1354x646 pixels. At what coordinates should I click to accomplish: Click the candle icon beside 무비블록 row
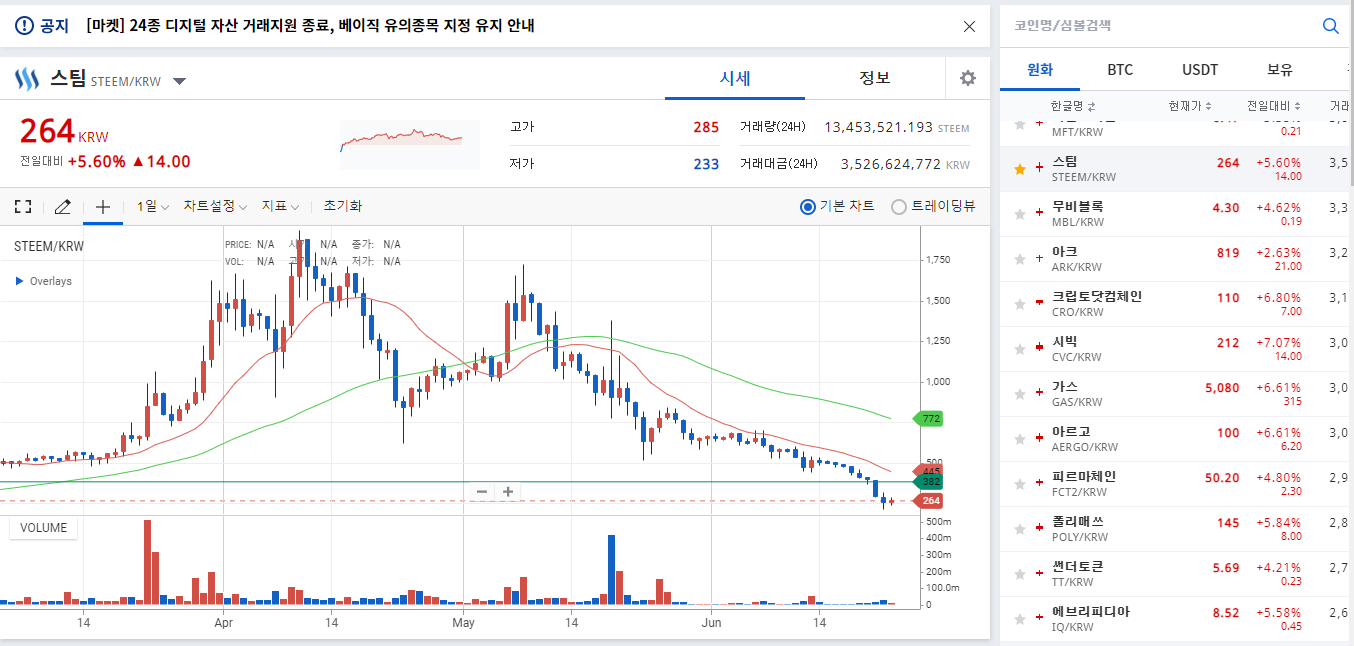(x=1039, y=214)
